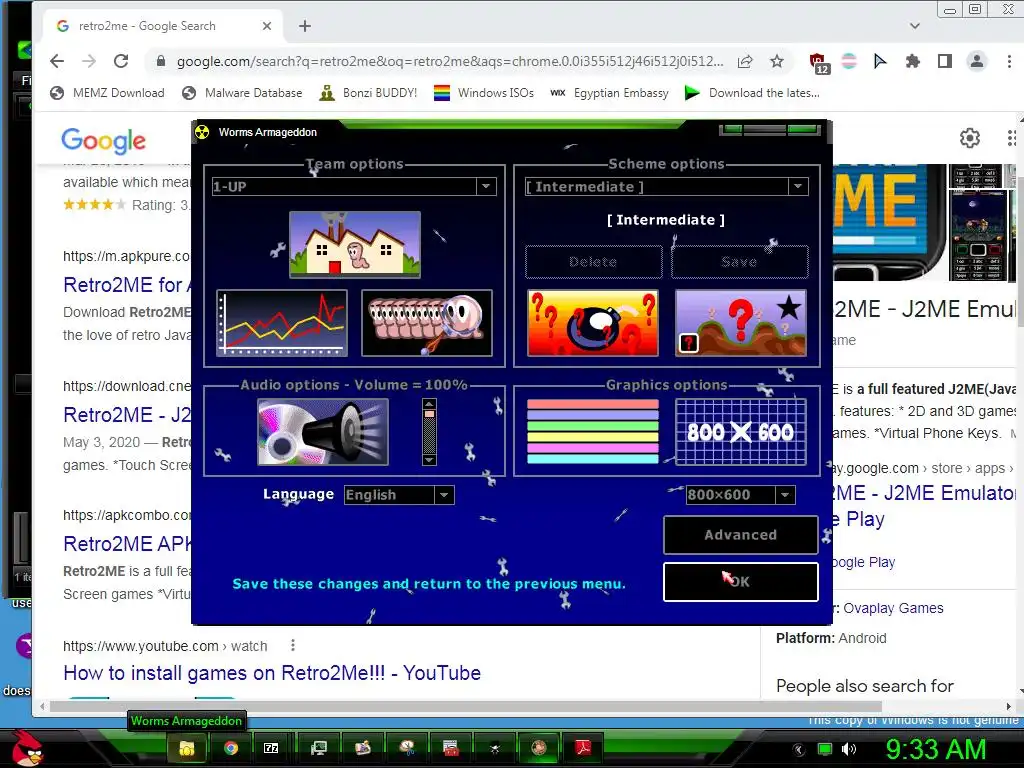Click the rainbow color stripes graphics icon
The width and height of the screenshot is (1024, 768).
593,432
